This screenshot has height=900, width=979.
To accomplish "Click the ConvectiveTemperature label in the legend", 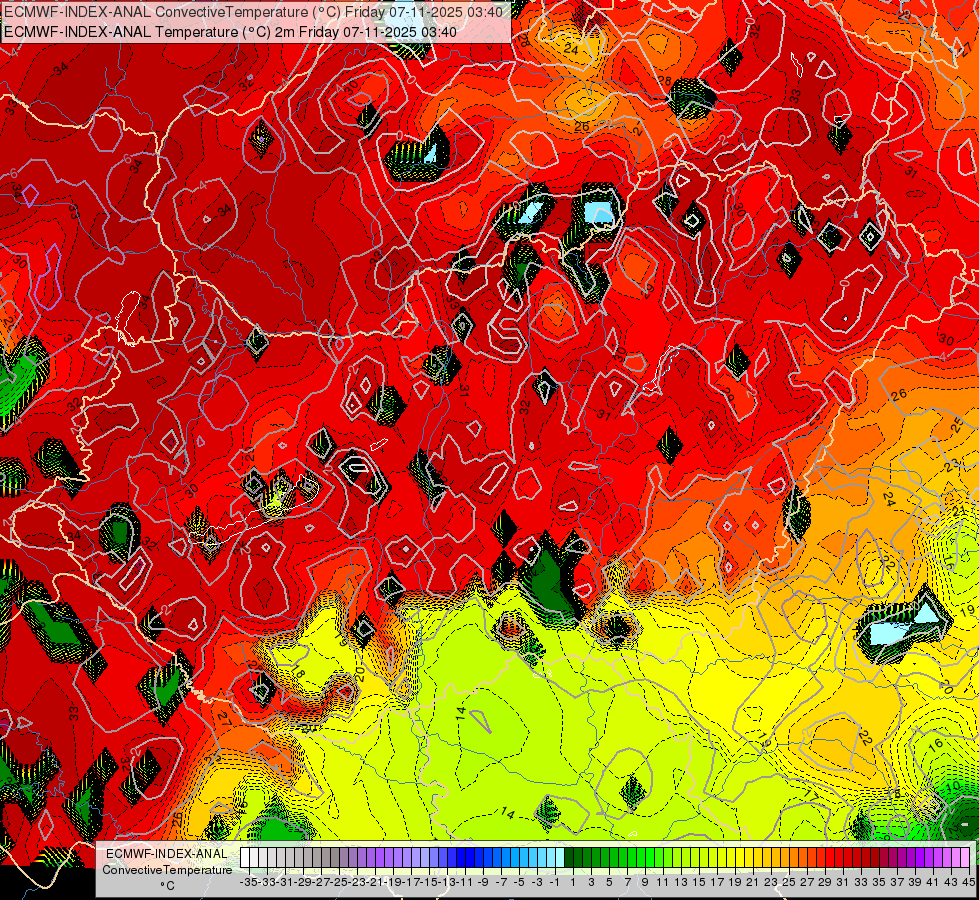I will (167, 870).
